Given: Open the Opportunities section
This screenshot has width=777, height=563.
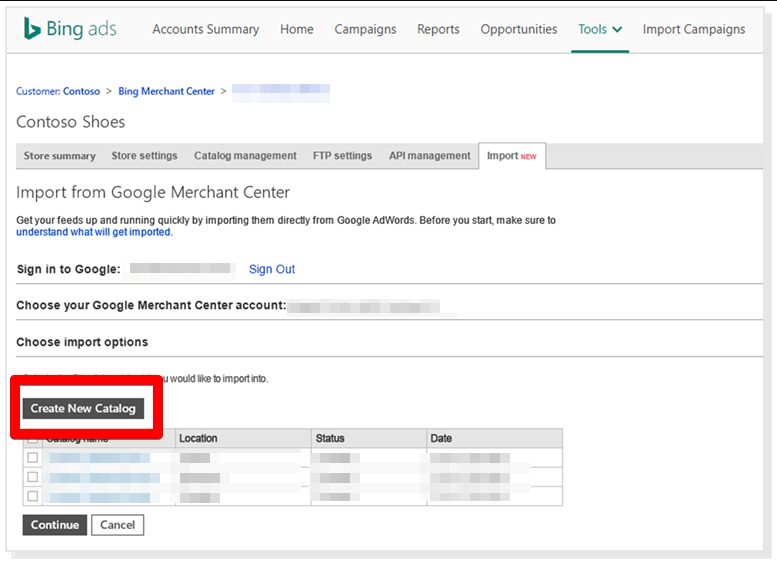Looking at the screenshot, I should coord(518,29).
